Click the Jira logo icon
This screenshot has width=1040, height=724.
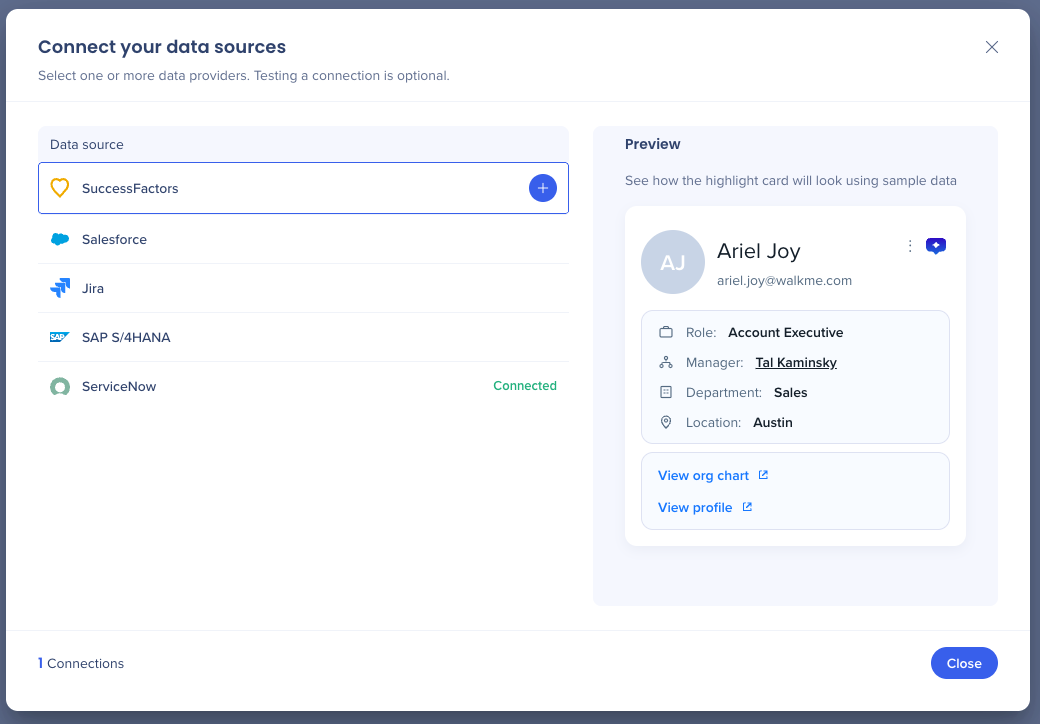pyautogui.click(x=60, y=288)
